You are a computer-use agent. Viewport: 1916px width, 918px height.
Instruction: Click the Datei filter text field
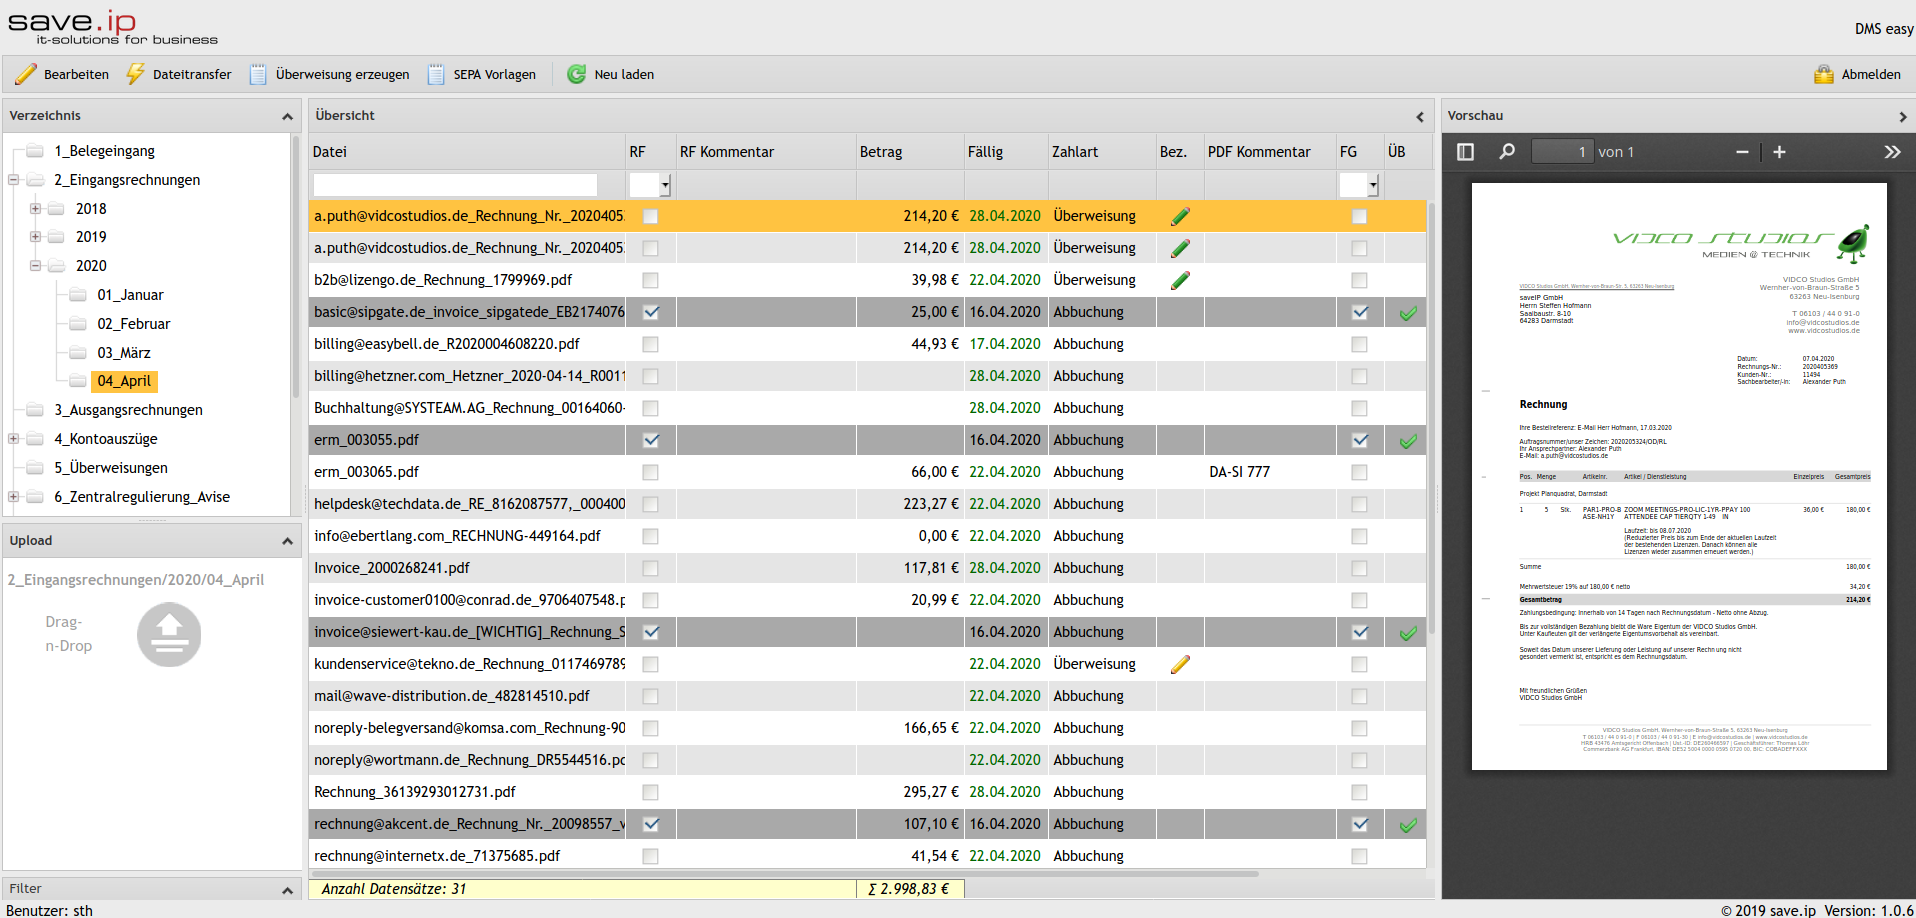pyautogui.click(x=455, y=185)
